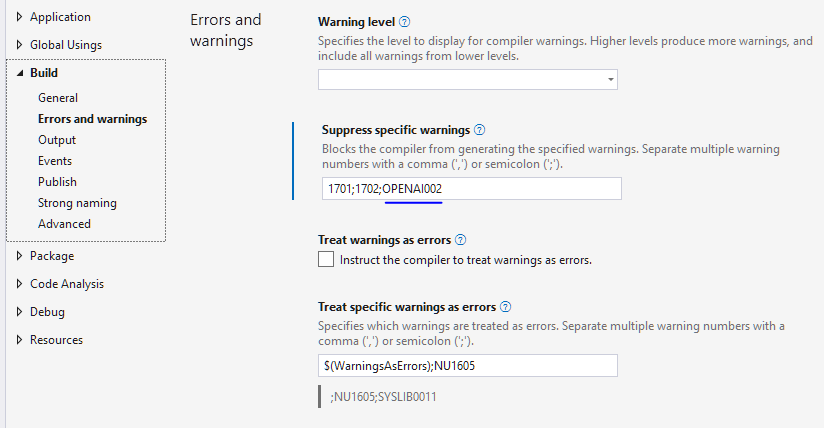Image resolution: width=824 pixels, height=428 pixels.
Task: Click help icon beside Suppress specific warnings
Action: point(480,130)
